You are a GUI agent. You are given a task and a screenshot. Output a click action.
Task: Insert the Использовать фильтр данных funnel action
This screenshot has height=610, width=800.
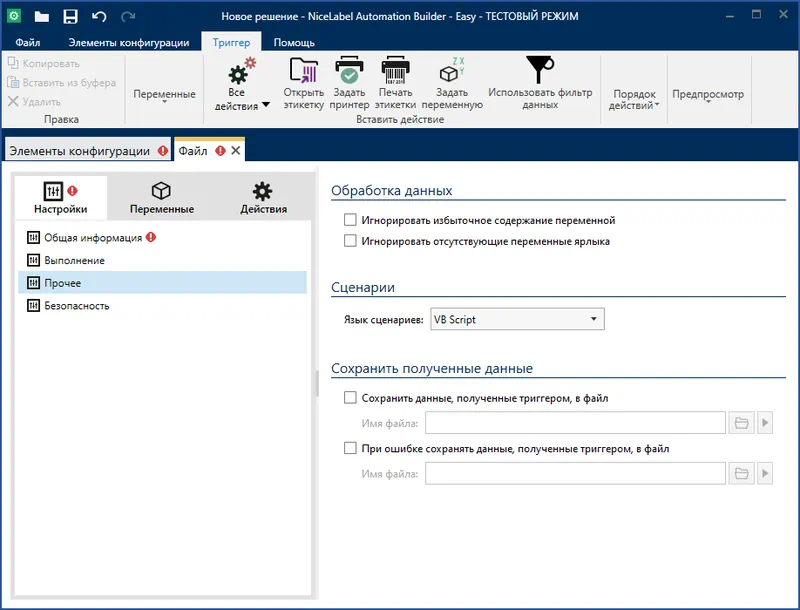click(540, 84)
